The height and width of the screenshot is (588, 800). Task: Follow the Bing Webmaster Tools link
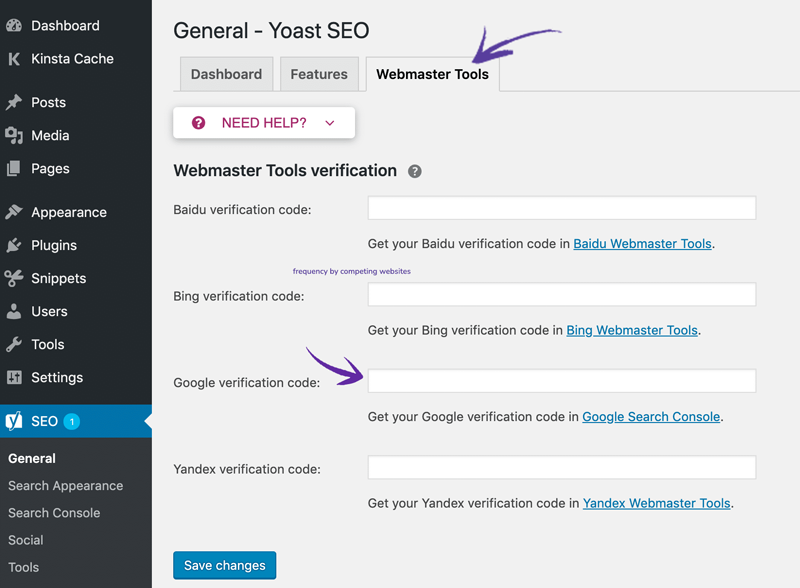(632, 330)
